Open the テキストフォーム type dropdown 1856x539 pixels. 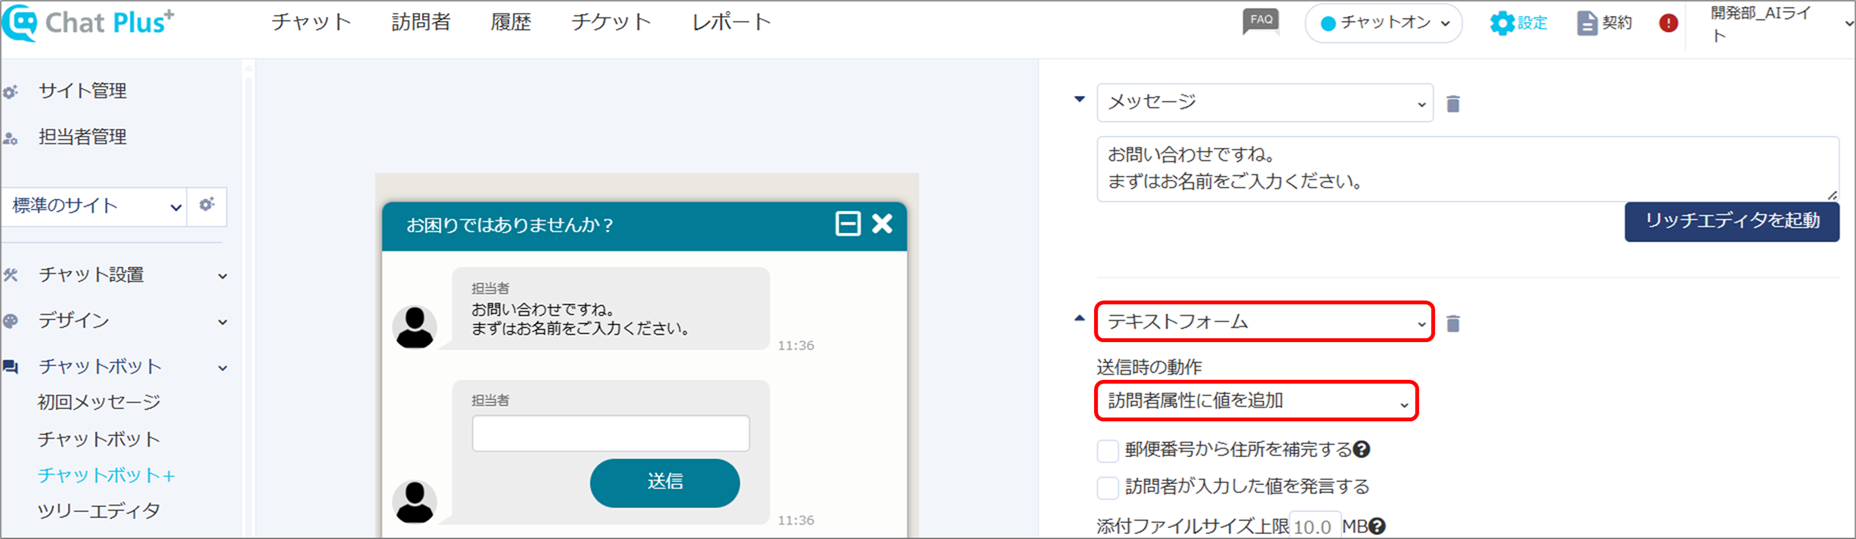1265,322
